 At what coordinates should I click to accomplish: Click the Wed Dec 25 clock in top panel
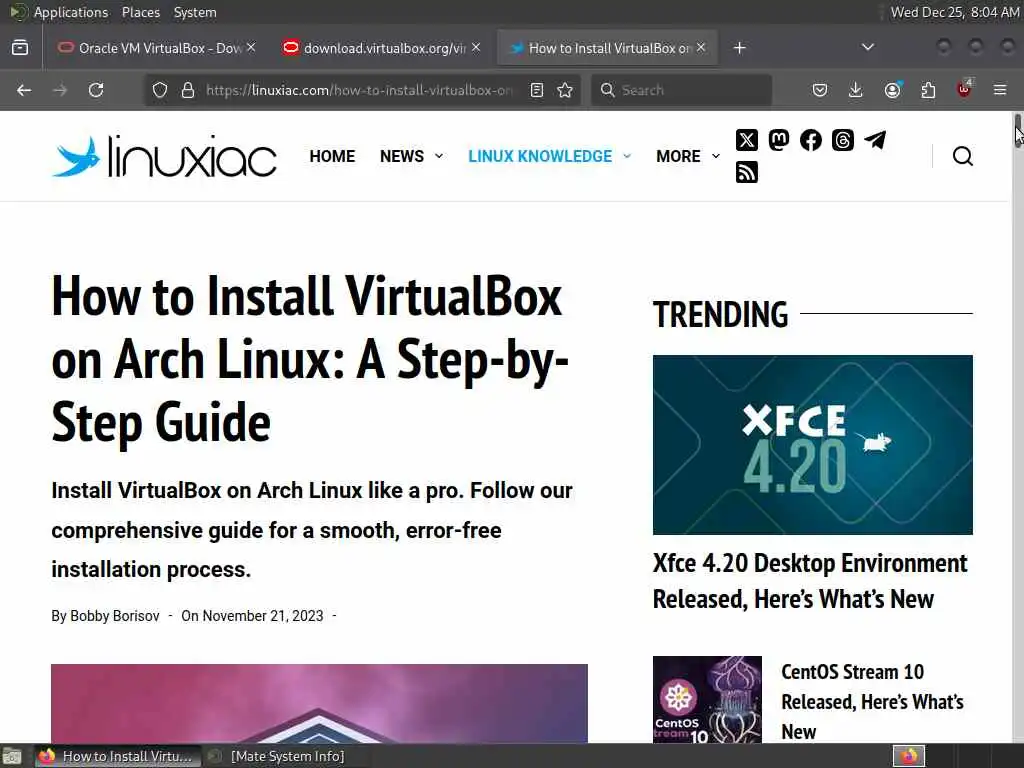tap(954, 12)
